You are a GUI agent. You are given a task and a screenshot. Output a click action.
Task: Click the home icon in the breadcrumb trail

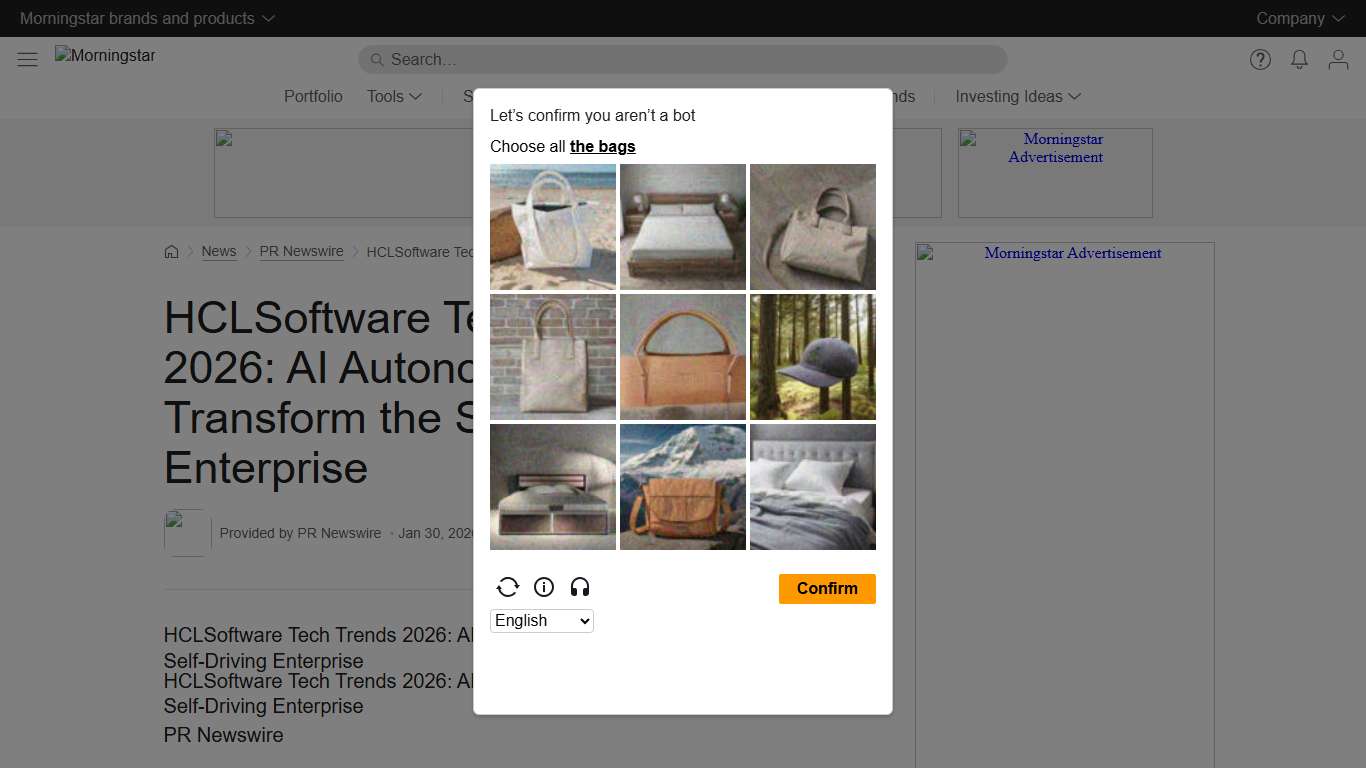[171, 252]
